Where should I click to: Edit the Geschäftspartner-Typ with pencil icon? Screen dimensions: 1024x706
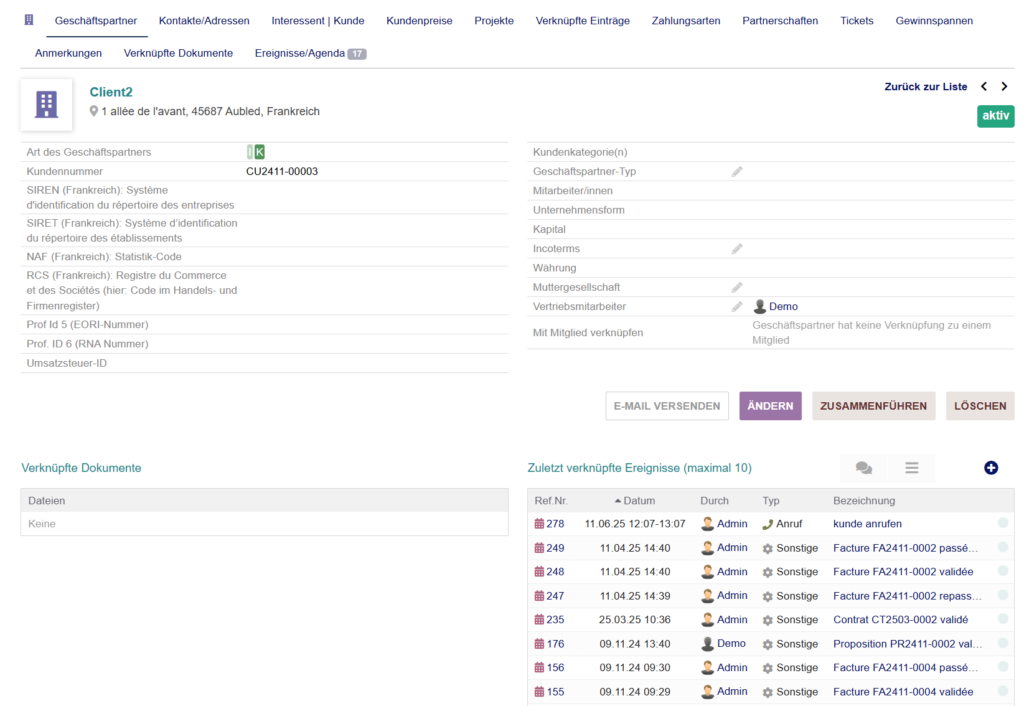point(737,172)
